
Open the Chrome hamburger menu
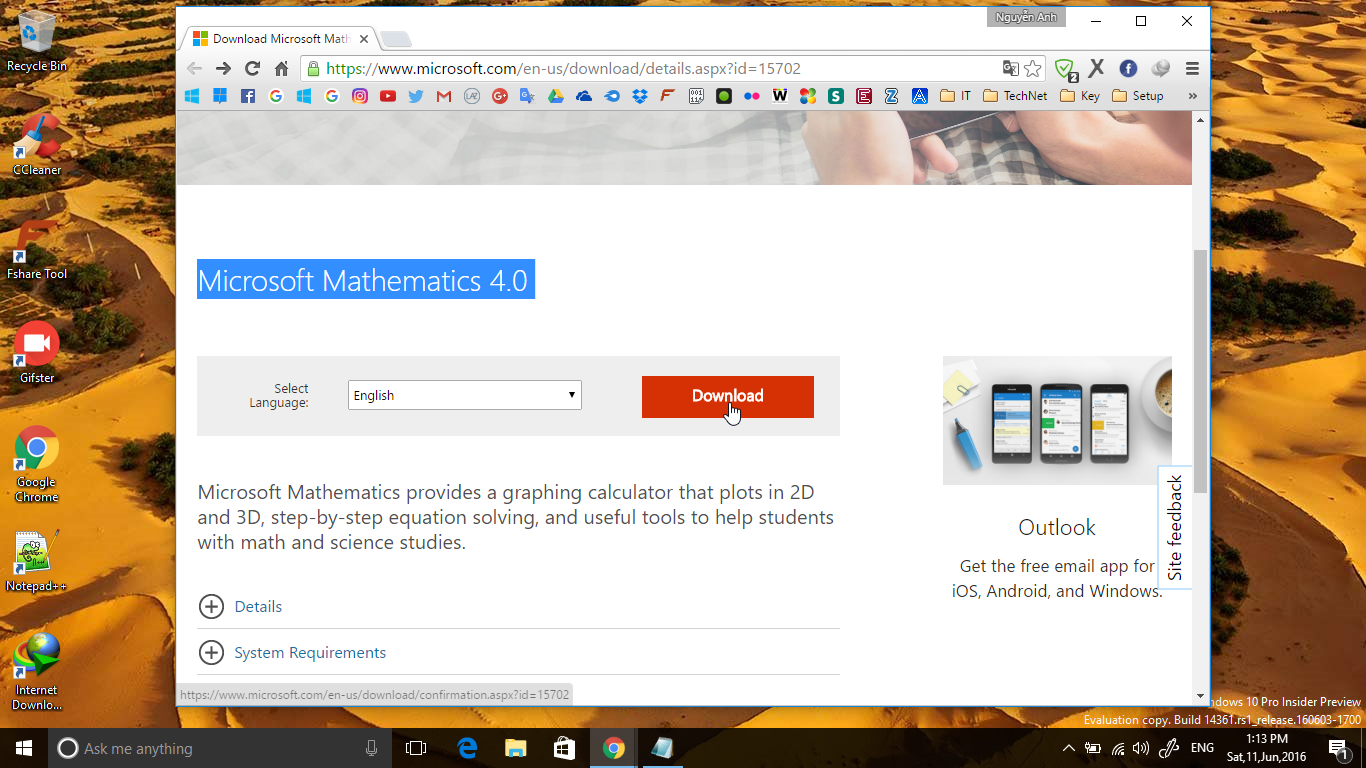1192,69
